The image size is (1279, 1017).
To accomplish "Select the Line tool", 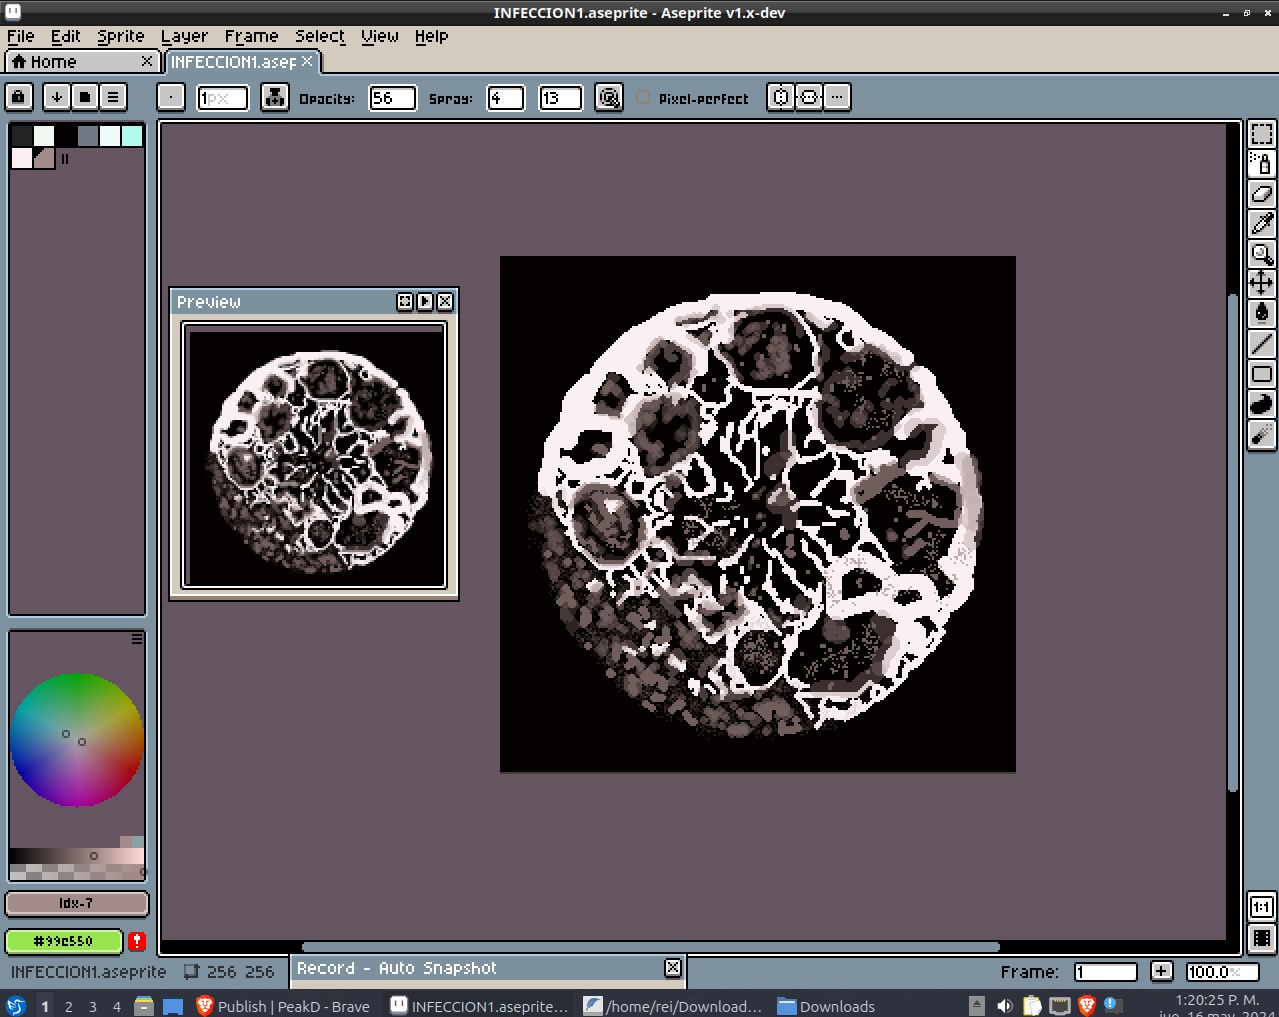I will pyautogui.click(x=1262, y=344).
